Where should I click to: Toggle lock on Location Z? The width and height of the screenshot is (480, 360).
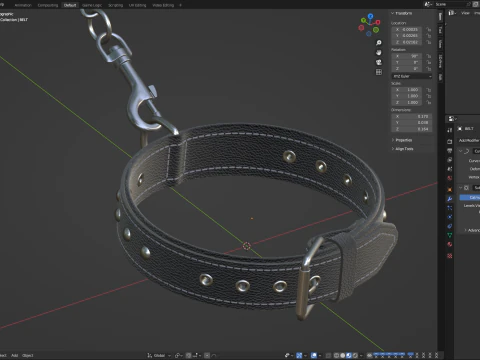(429, 42)
